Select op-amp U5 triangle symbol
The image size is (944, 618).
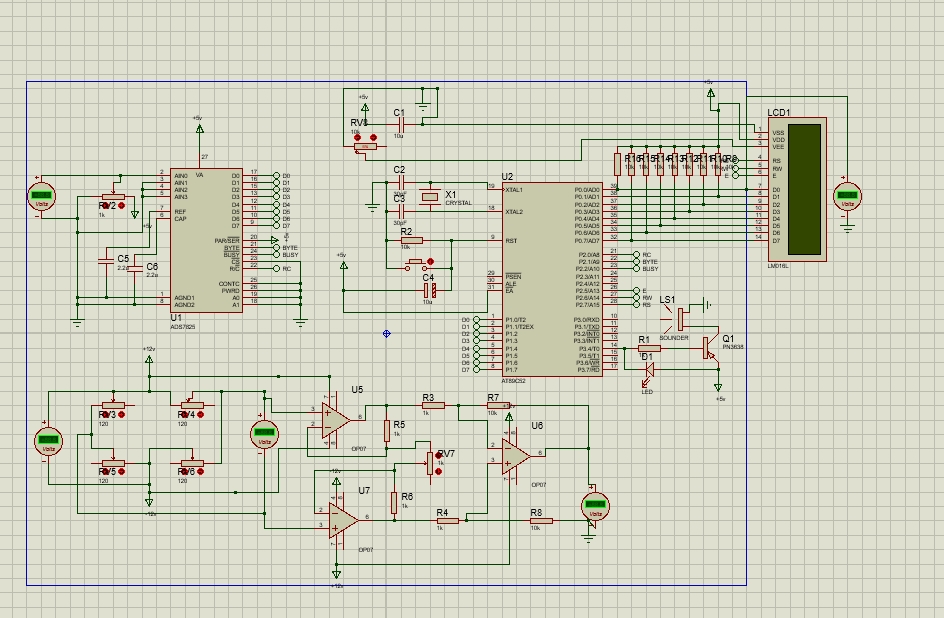coord(336,420)
